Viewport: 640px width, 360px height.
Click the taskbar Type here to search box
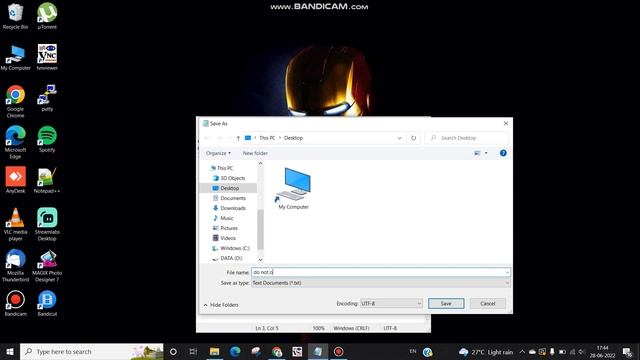pyautogui.click(x=92, y=351)
